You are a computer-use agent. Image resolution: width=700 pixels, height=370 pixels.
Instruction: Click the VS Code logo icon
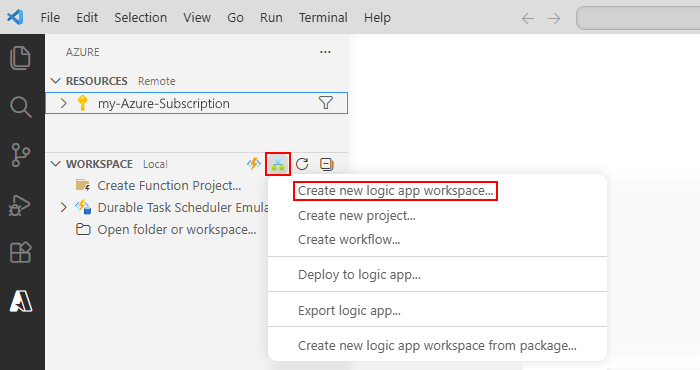15,17
